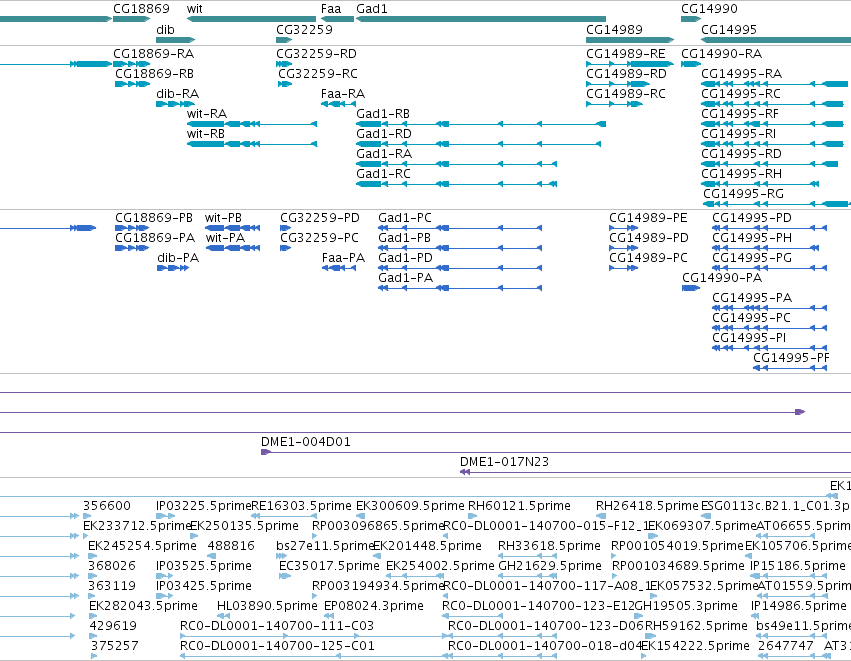Screen dimensions: 851x661
Task: Select EST GH21629.5prime
Action: [550, 566]
